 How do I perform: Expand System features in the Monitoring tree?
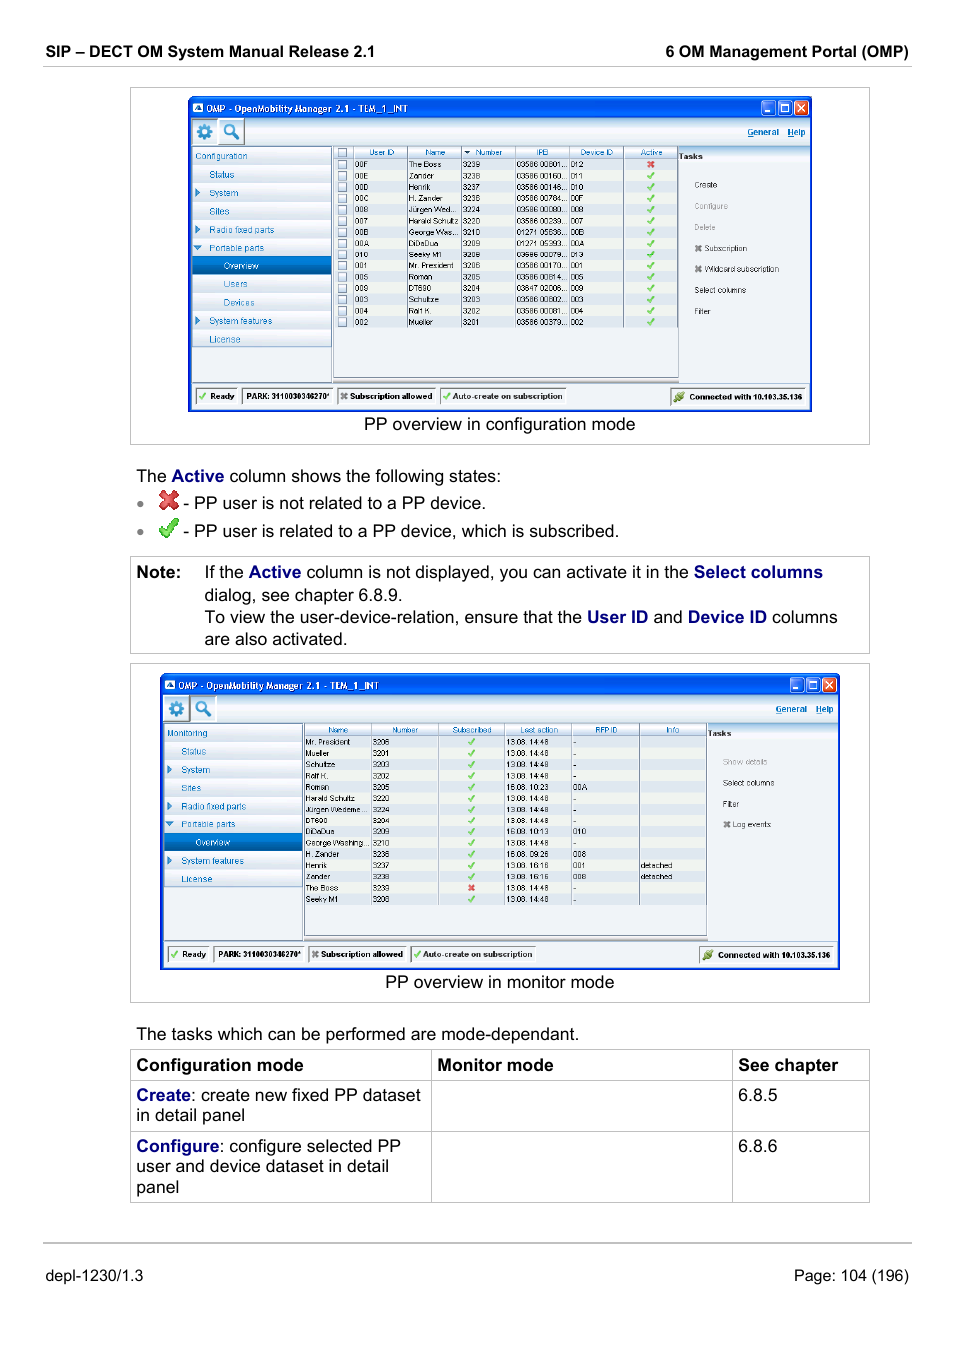pos(170,861)
